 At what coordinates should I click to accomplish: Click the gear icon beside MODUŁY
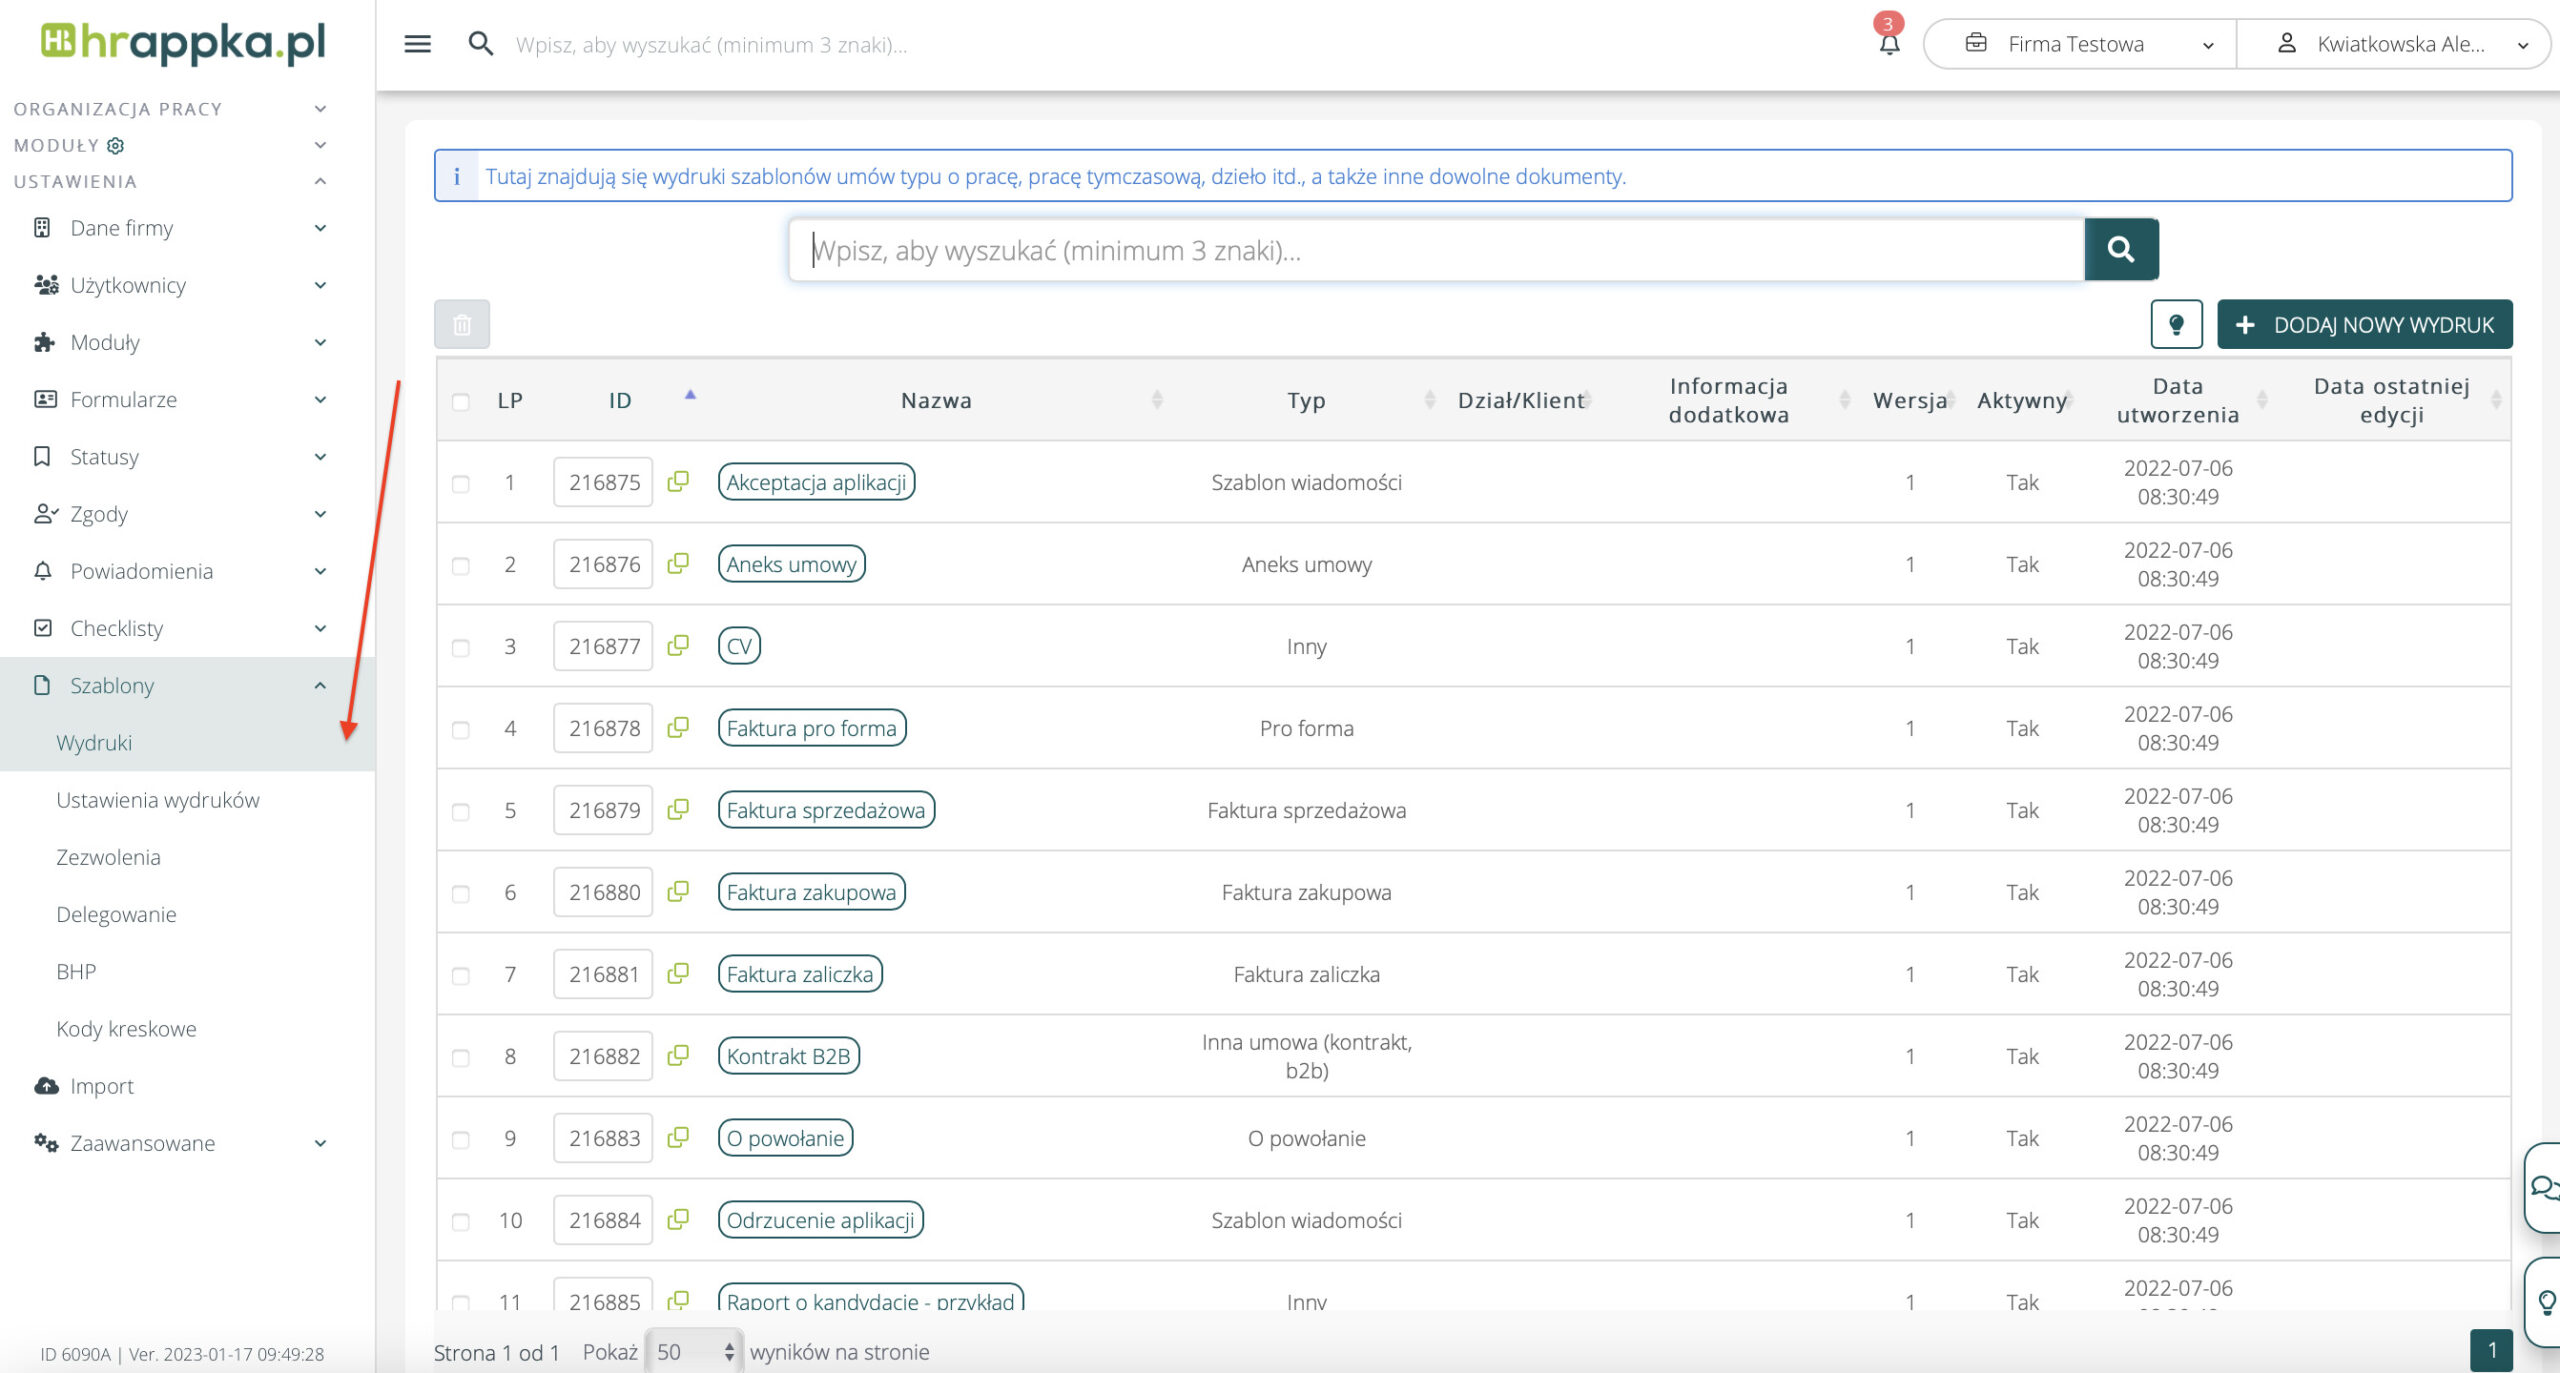[116, 146]
